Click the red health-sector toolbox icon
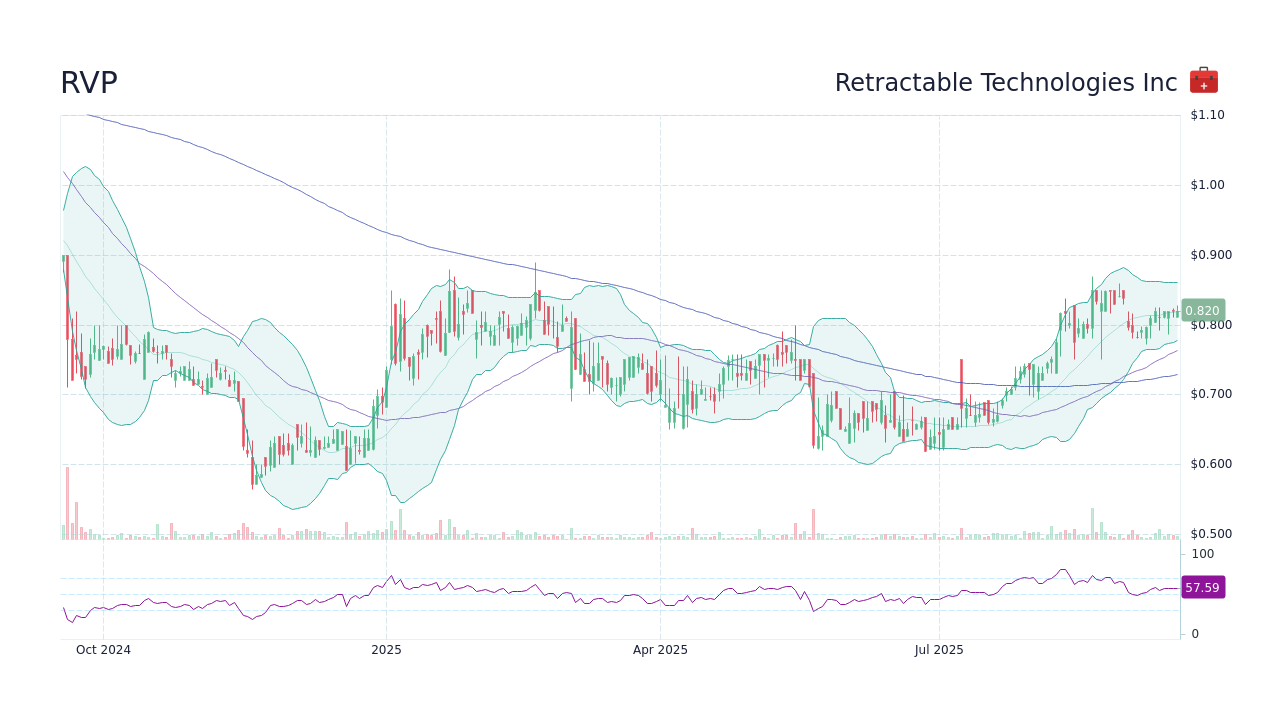Viewport: 1280px width, 720px height. pos(1203,79)
